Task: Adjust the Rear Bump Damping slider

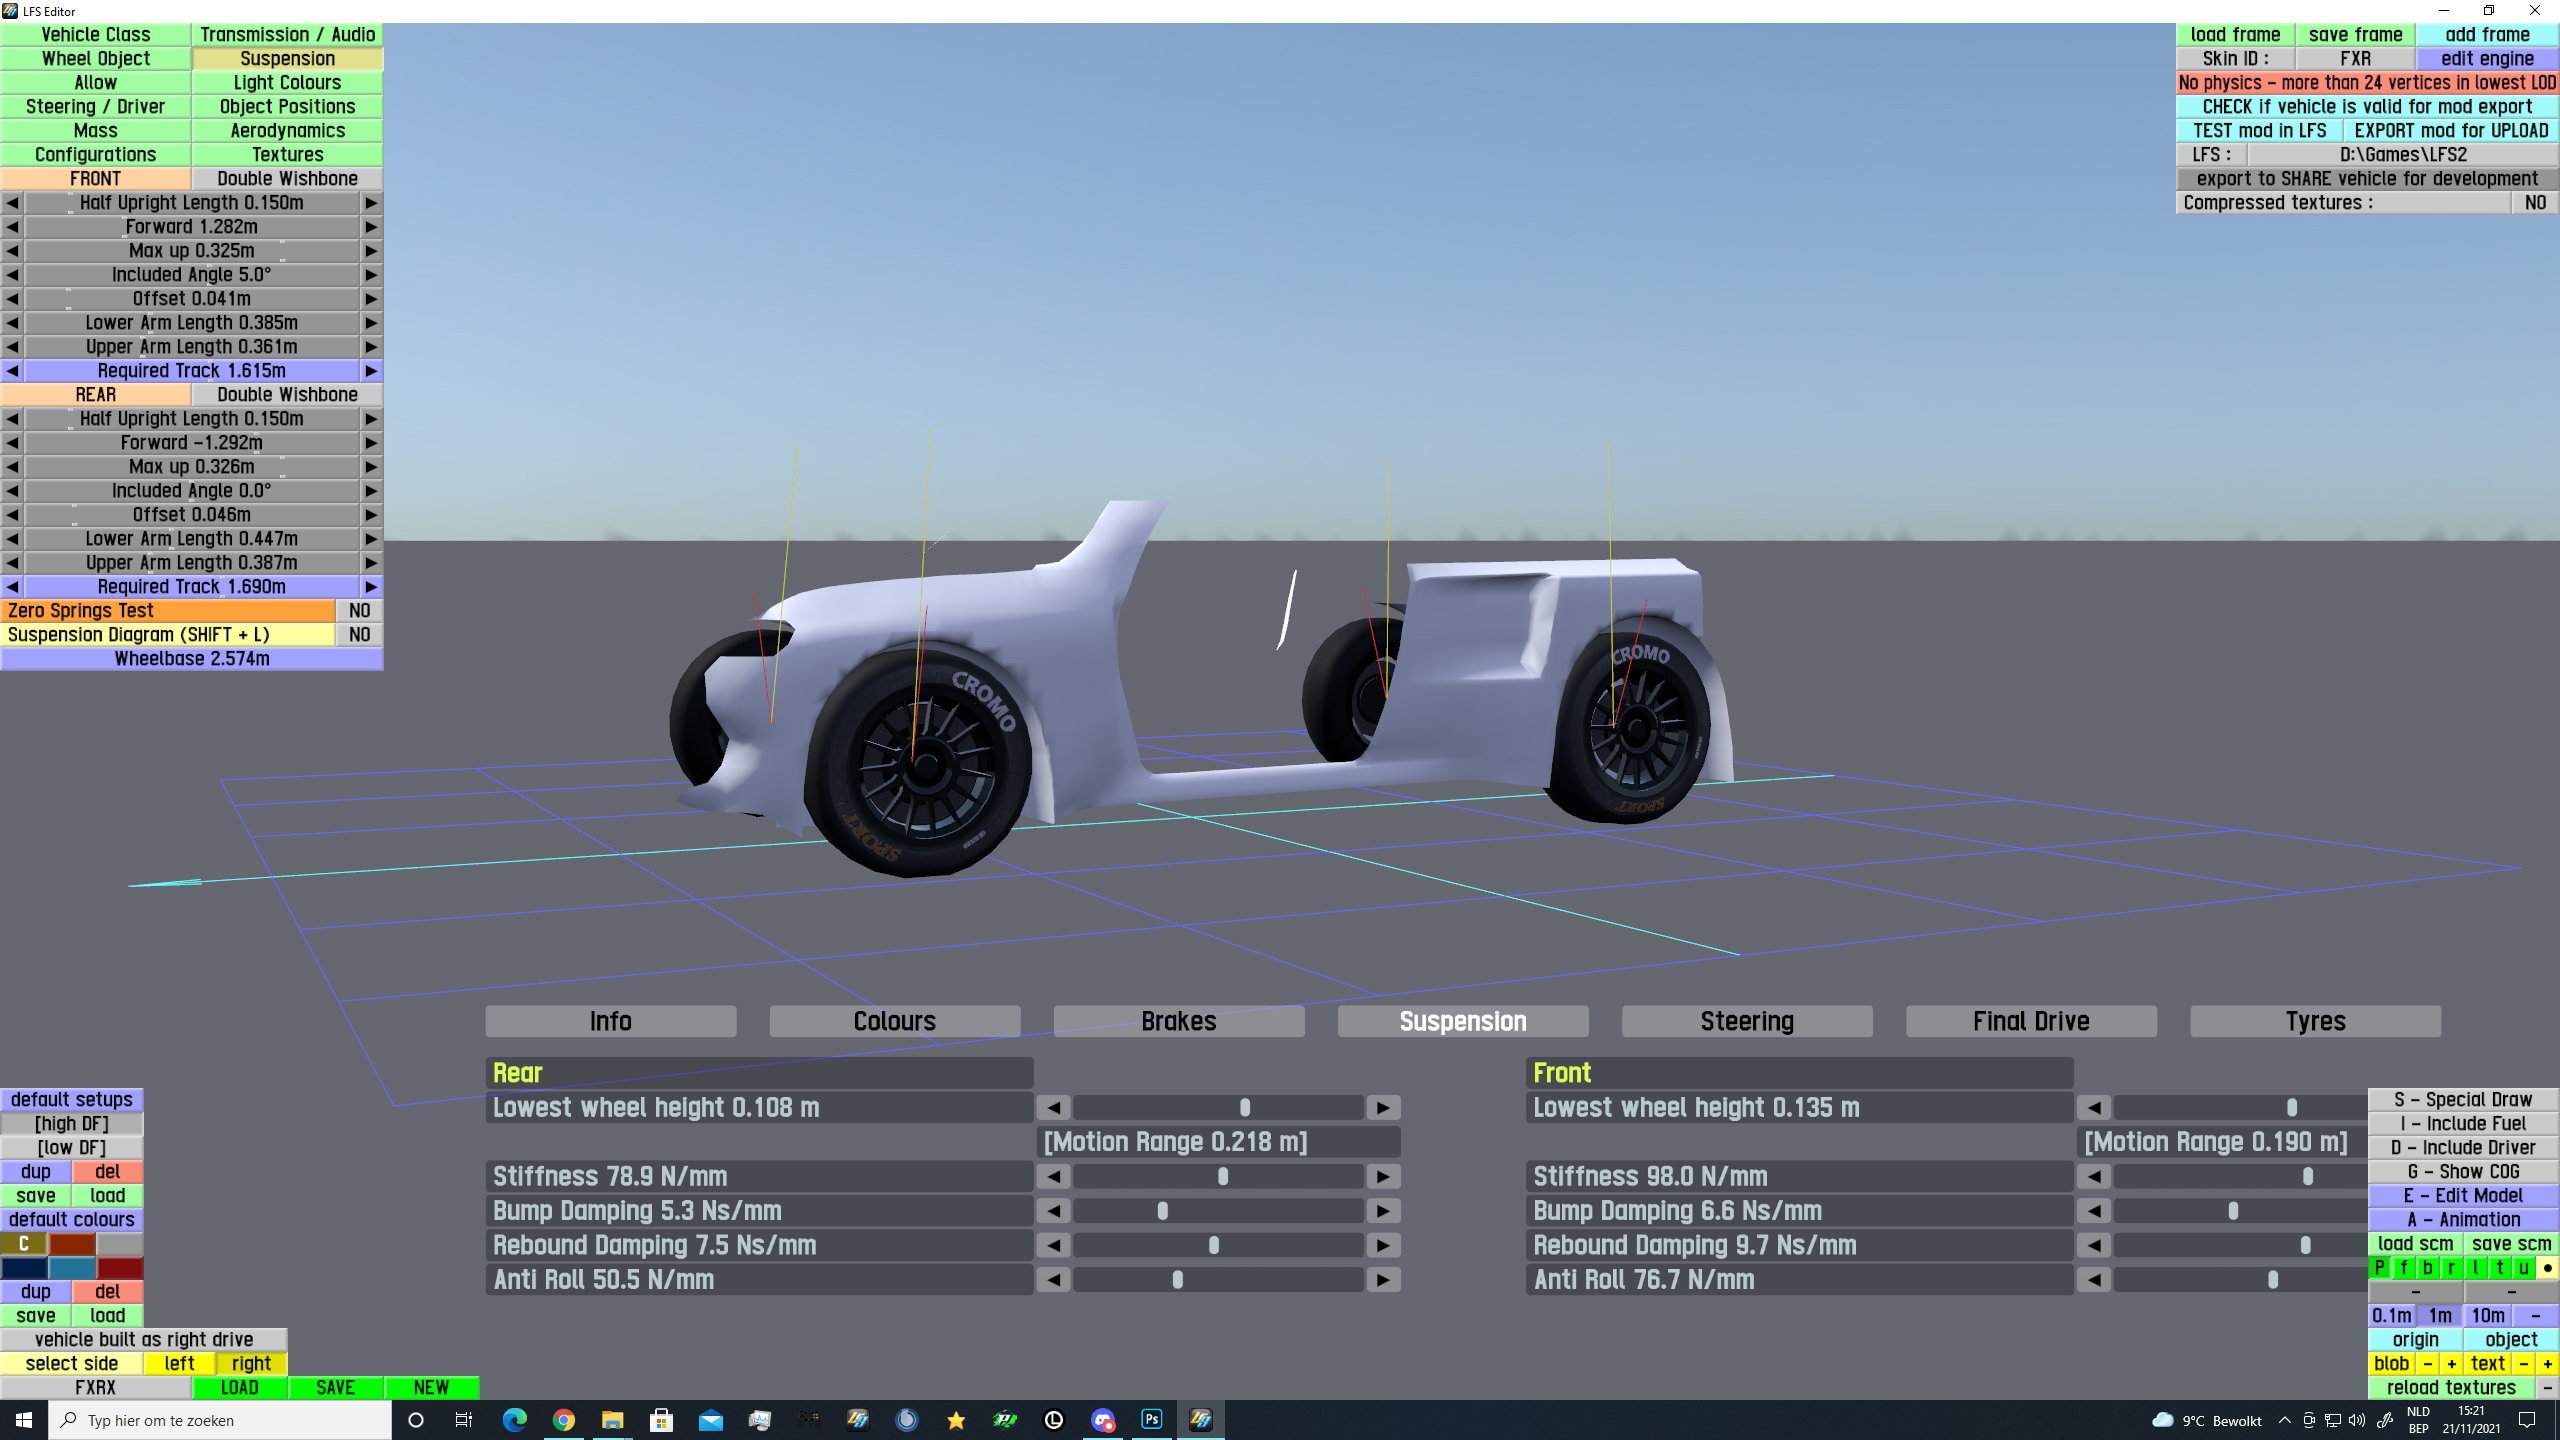Action: (x=1162, y=1211)
